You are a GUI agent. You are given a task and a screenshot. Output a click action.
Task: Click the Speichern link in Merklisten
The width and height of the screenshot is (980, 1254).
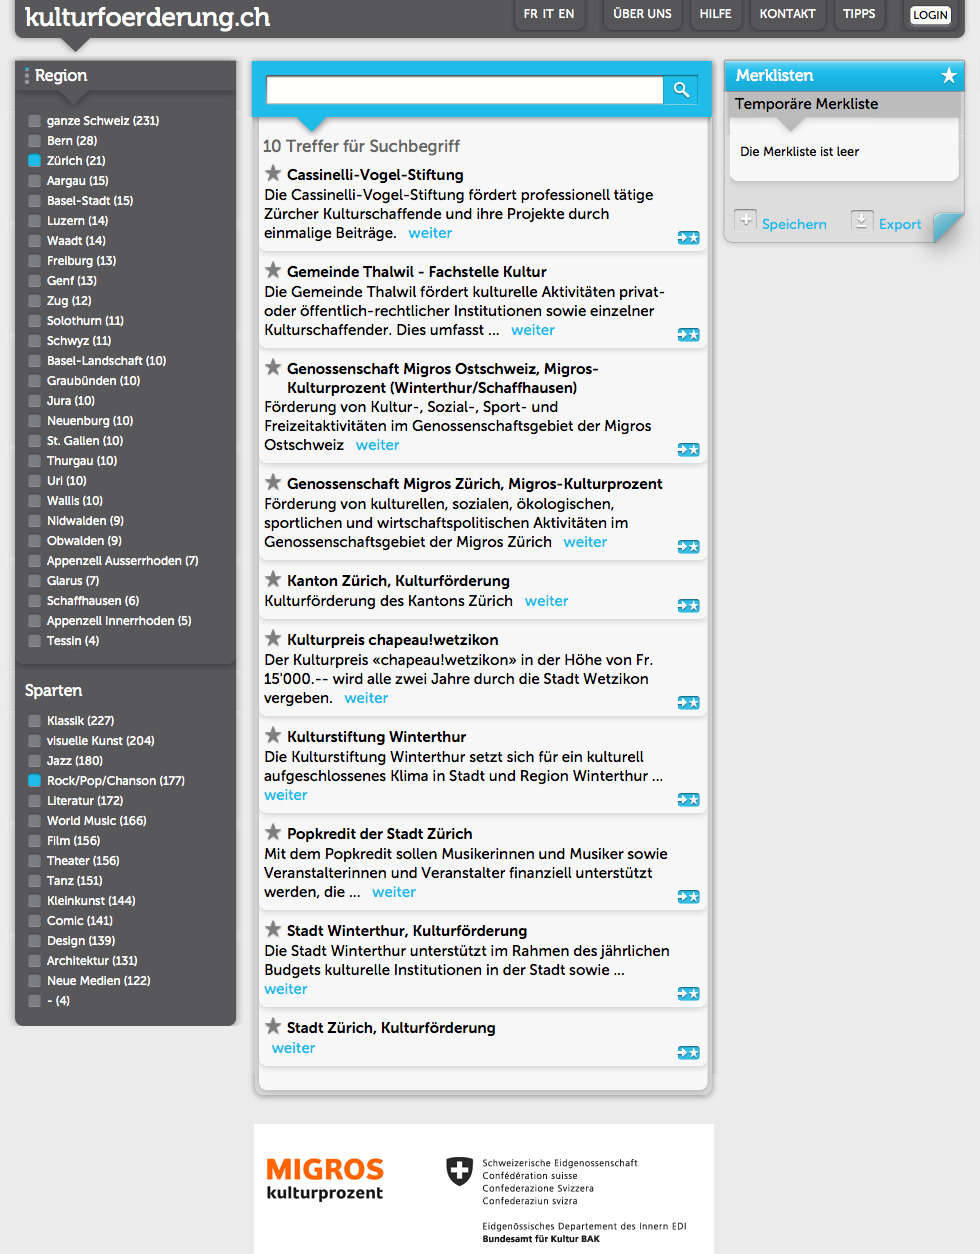tap(794, 224)
